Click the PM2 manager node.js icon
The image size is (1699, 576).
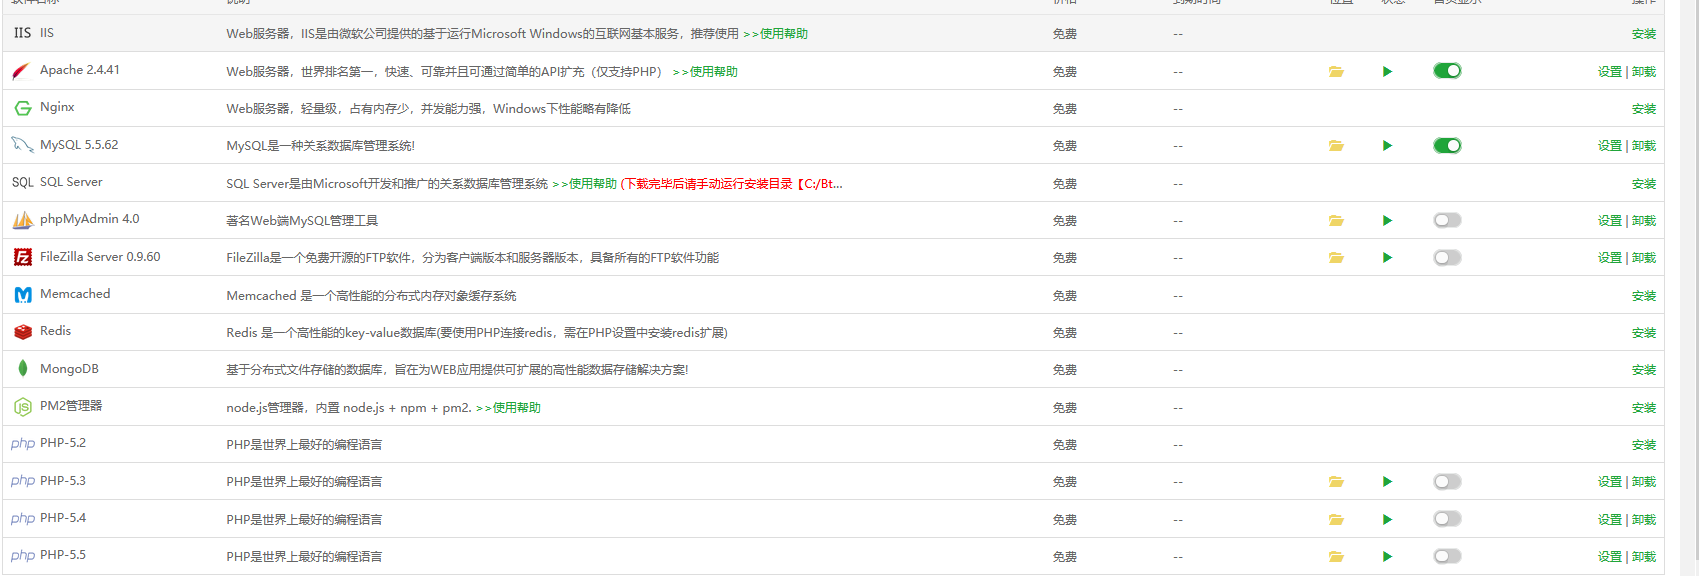click(22, 406)
